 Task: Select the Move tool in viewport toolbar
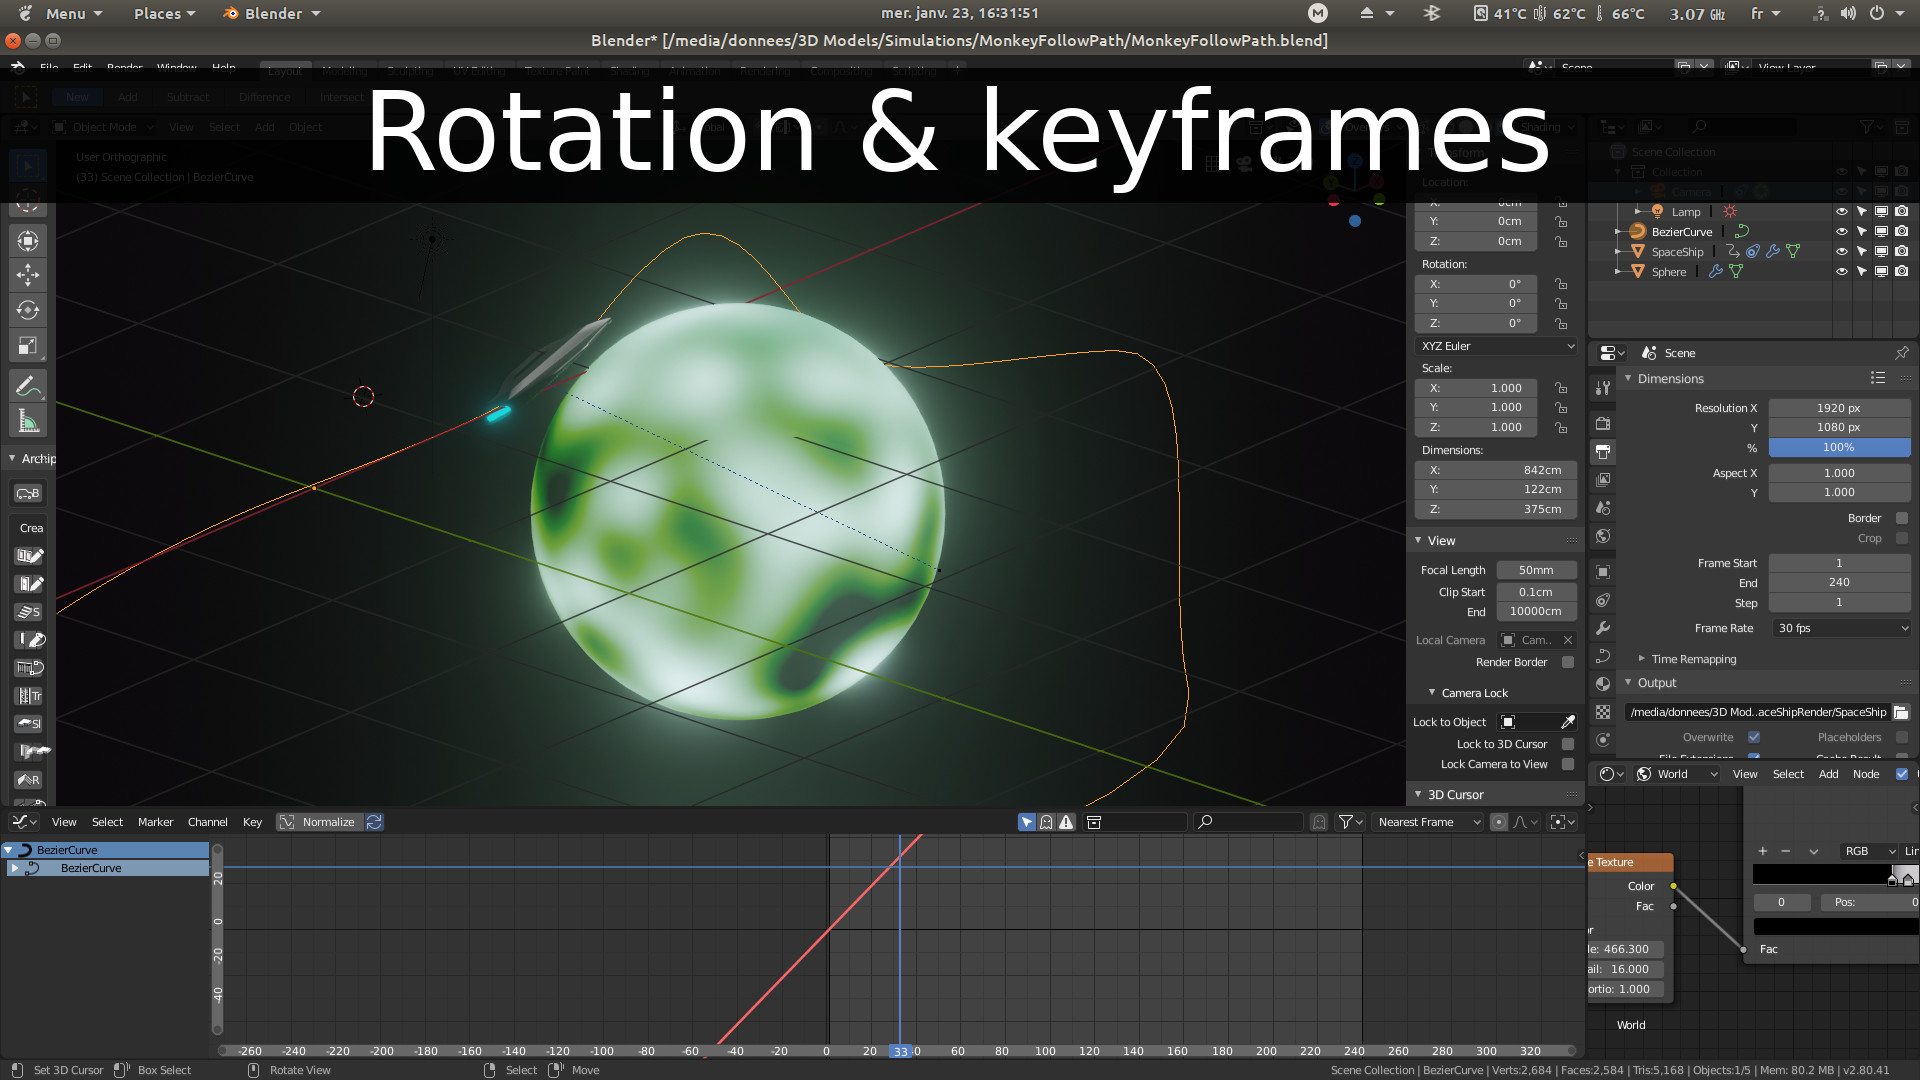pyautogui.click(x=28, y=275)
